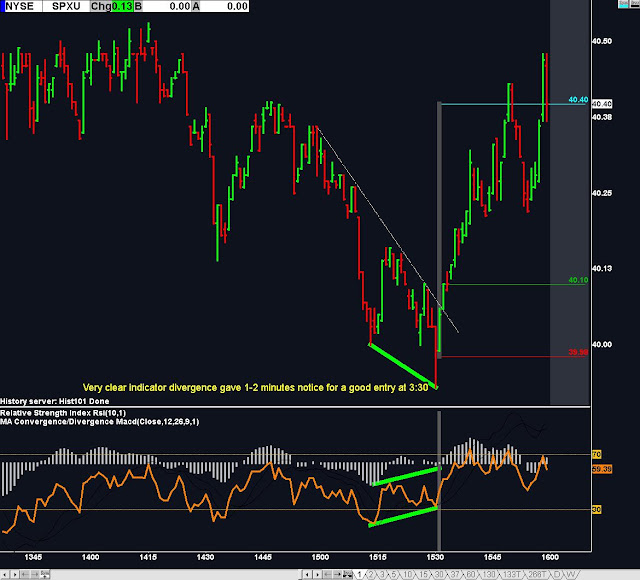Click the SPXU symbol field
Viewport: 640px width, 580px height.
pyautogui.click(x=66, y=6)
